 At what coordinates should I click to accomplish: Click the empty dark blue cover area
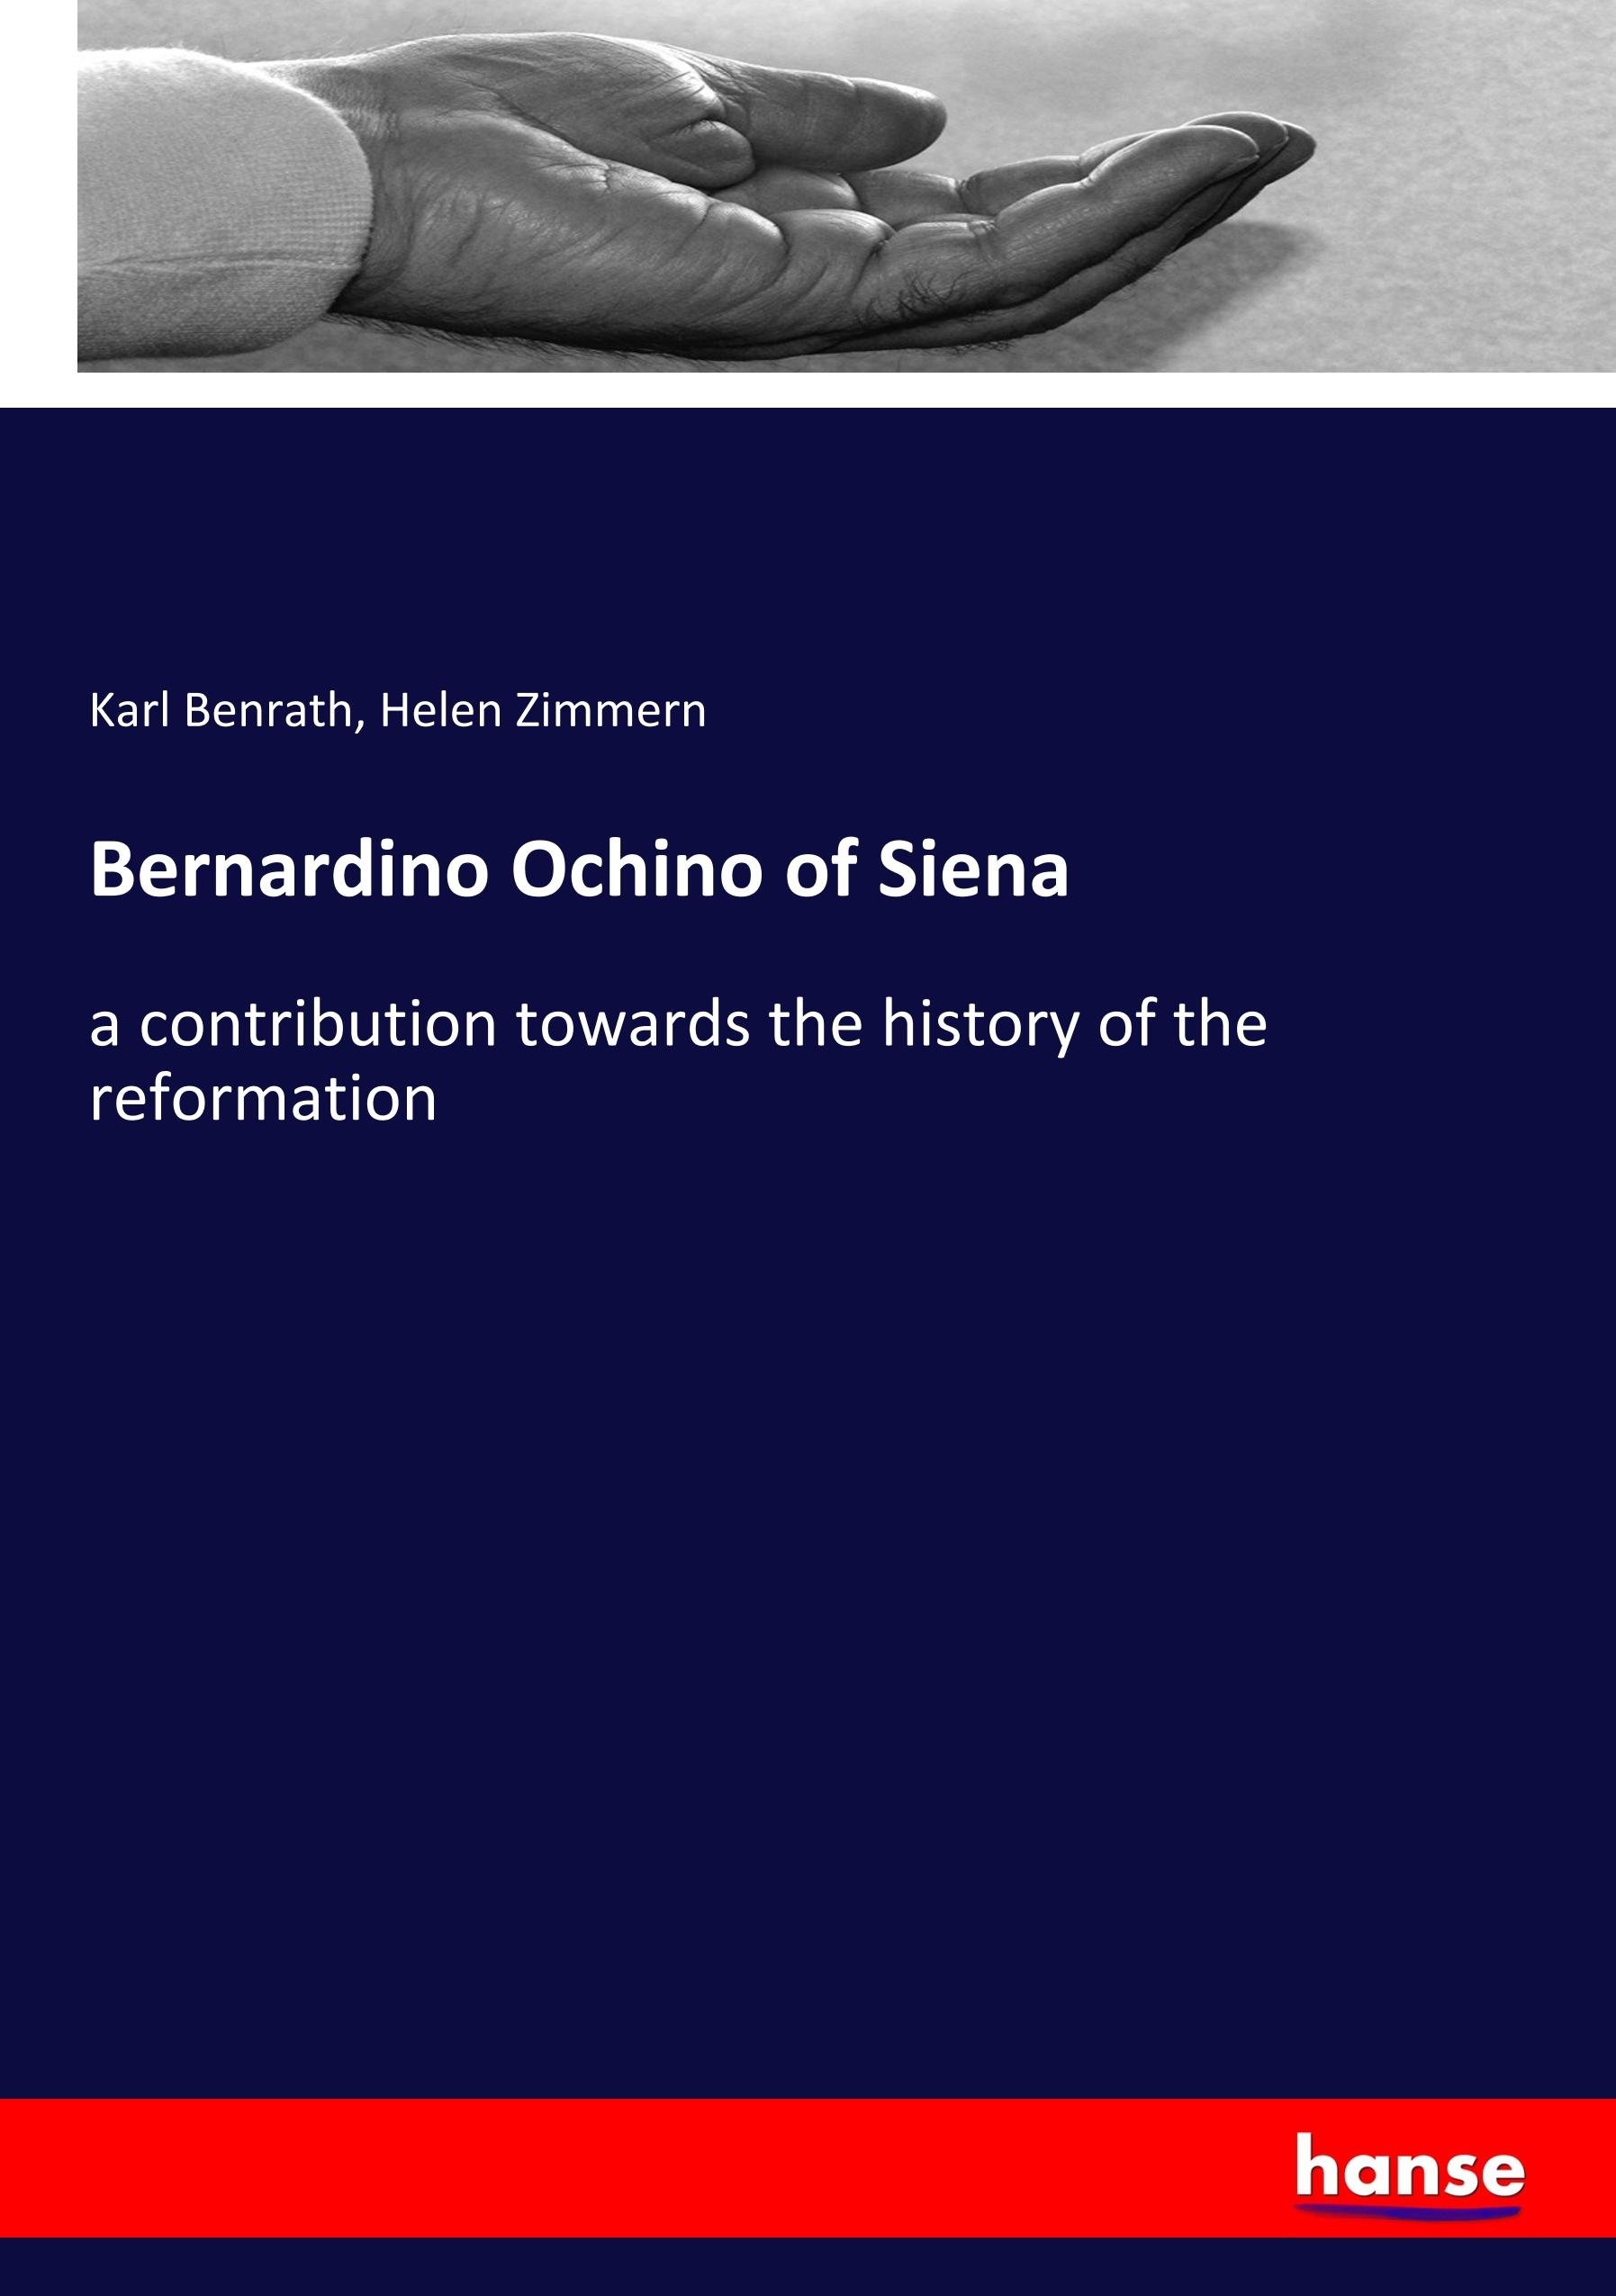pos(800,1600)
